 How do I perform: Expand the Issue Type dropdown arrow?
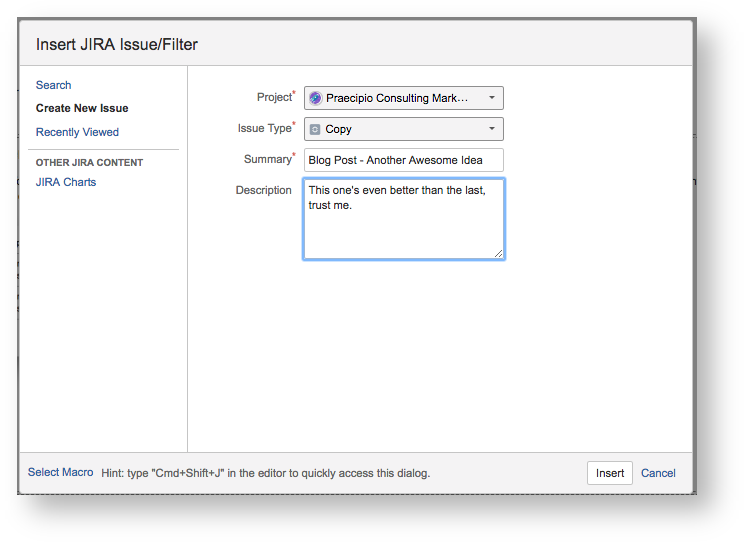point(492,128)
